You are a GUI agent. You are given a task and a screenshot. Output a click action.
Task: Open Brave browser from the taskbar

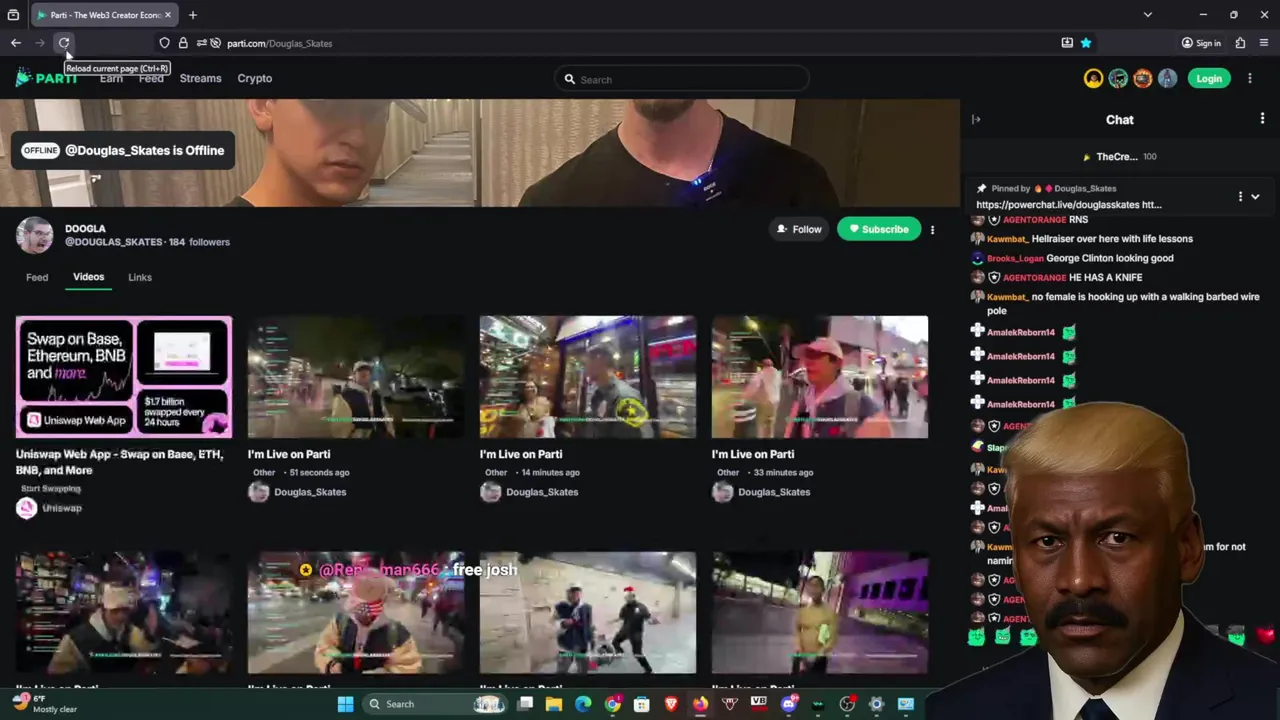pyautogui.click(x=671, y=704)
